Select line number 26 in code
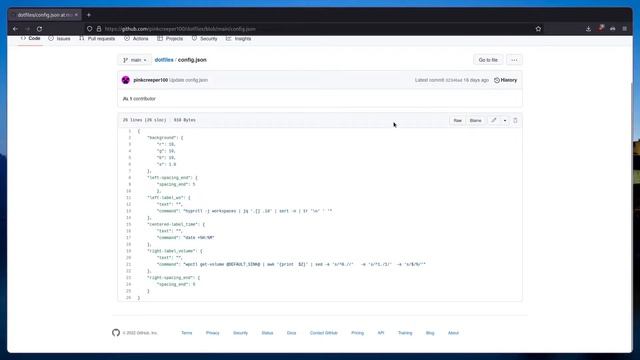 pyautogui.click(x=129, y=298)
